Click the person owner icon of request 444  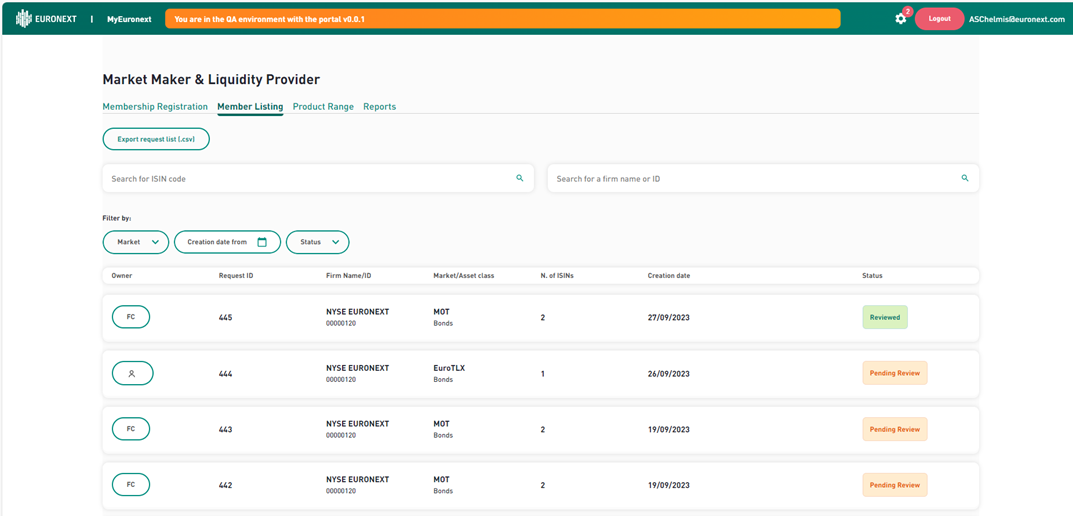132,374
